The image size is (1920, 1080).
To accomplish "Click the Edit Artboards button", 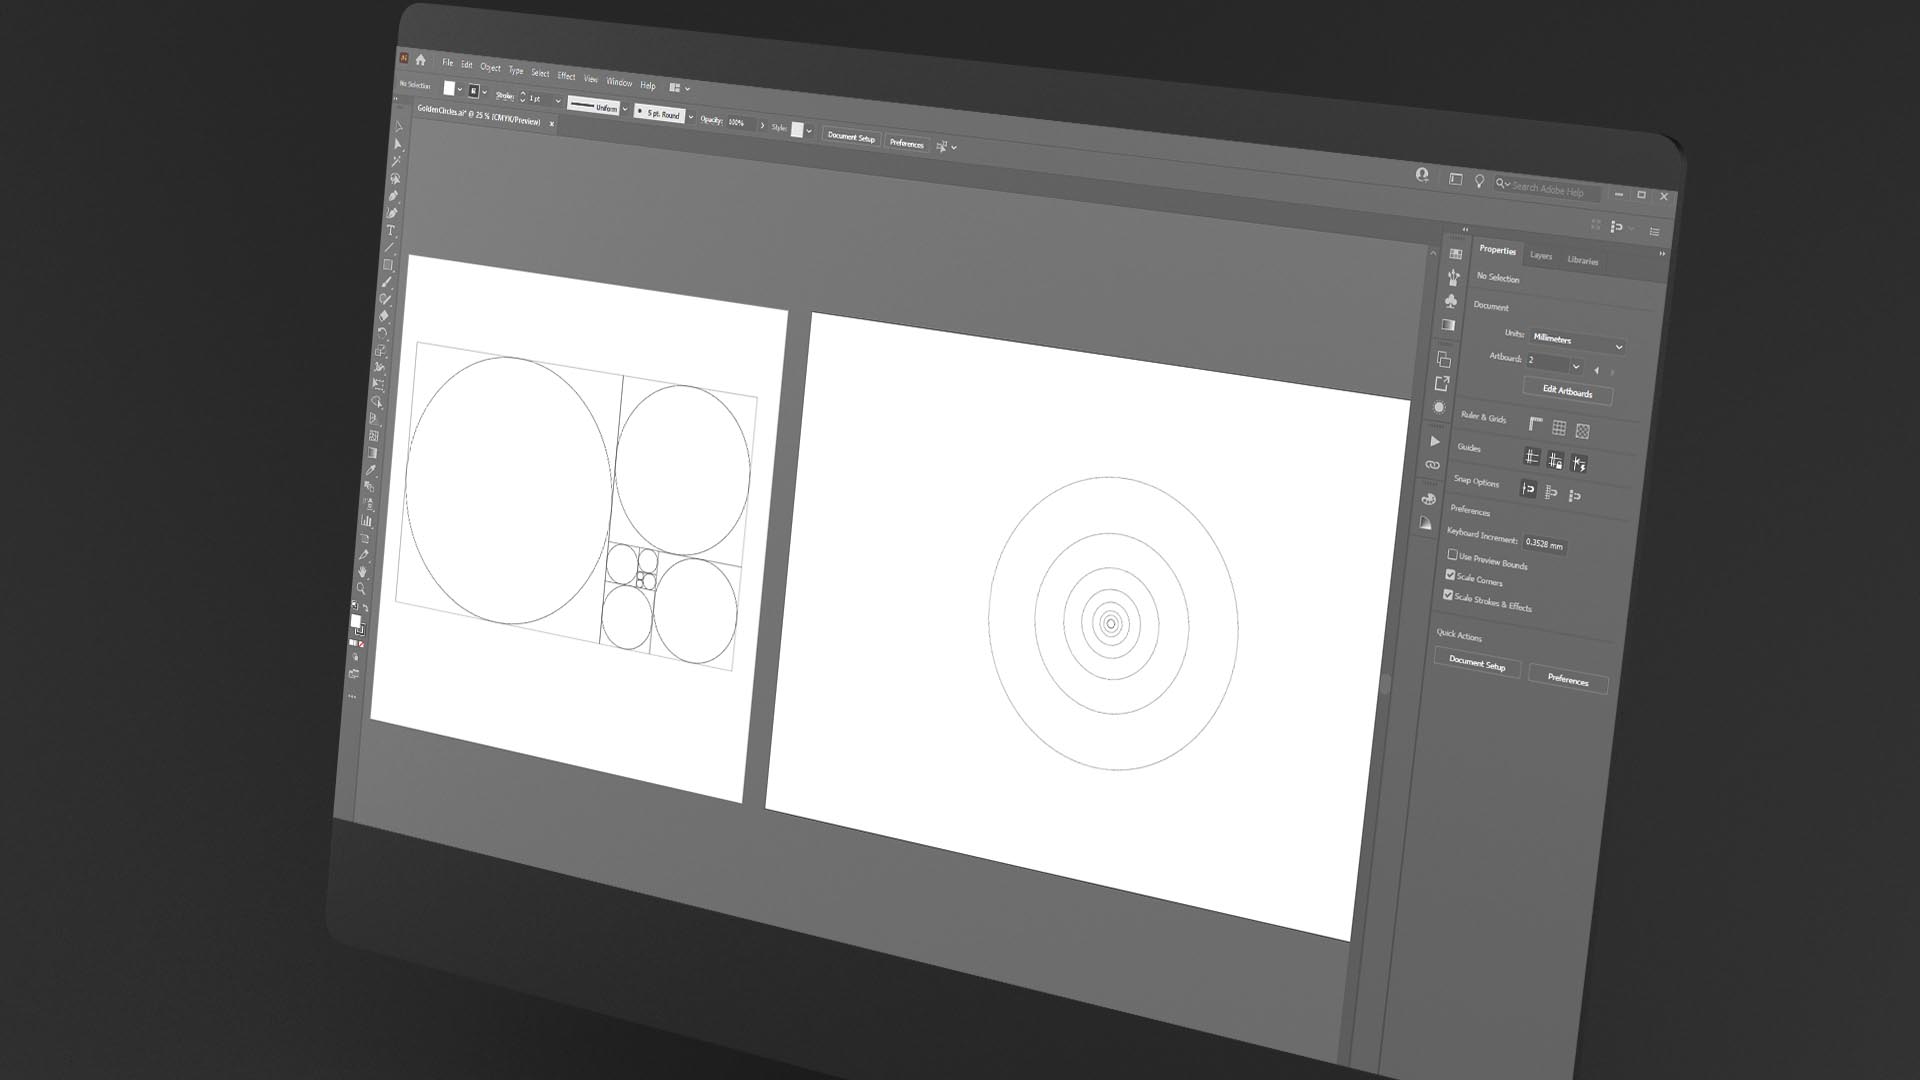I will (x=1568, y=390).
